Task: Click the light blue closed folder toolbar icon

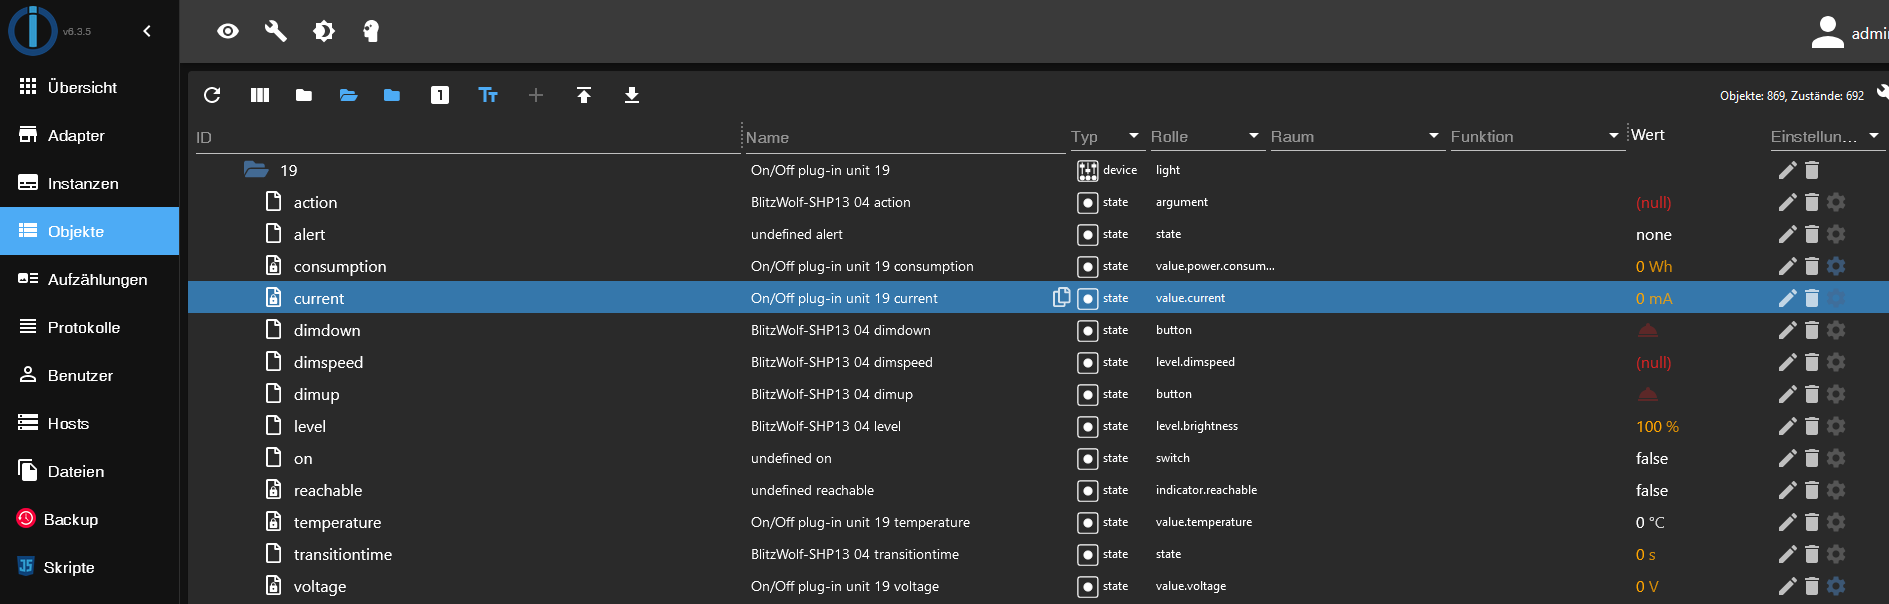Action: point(392,95)
